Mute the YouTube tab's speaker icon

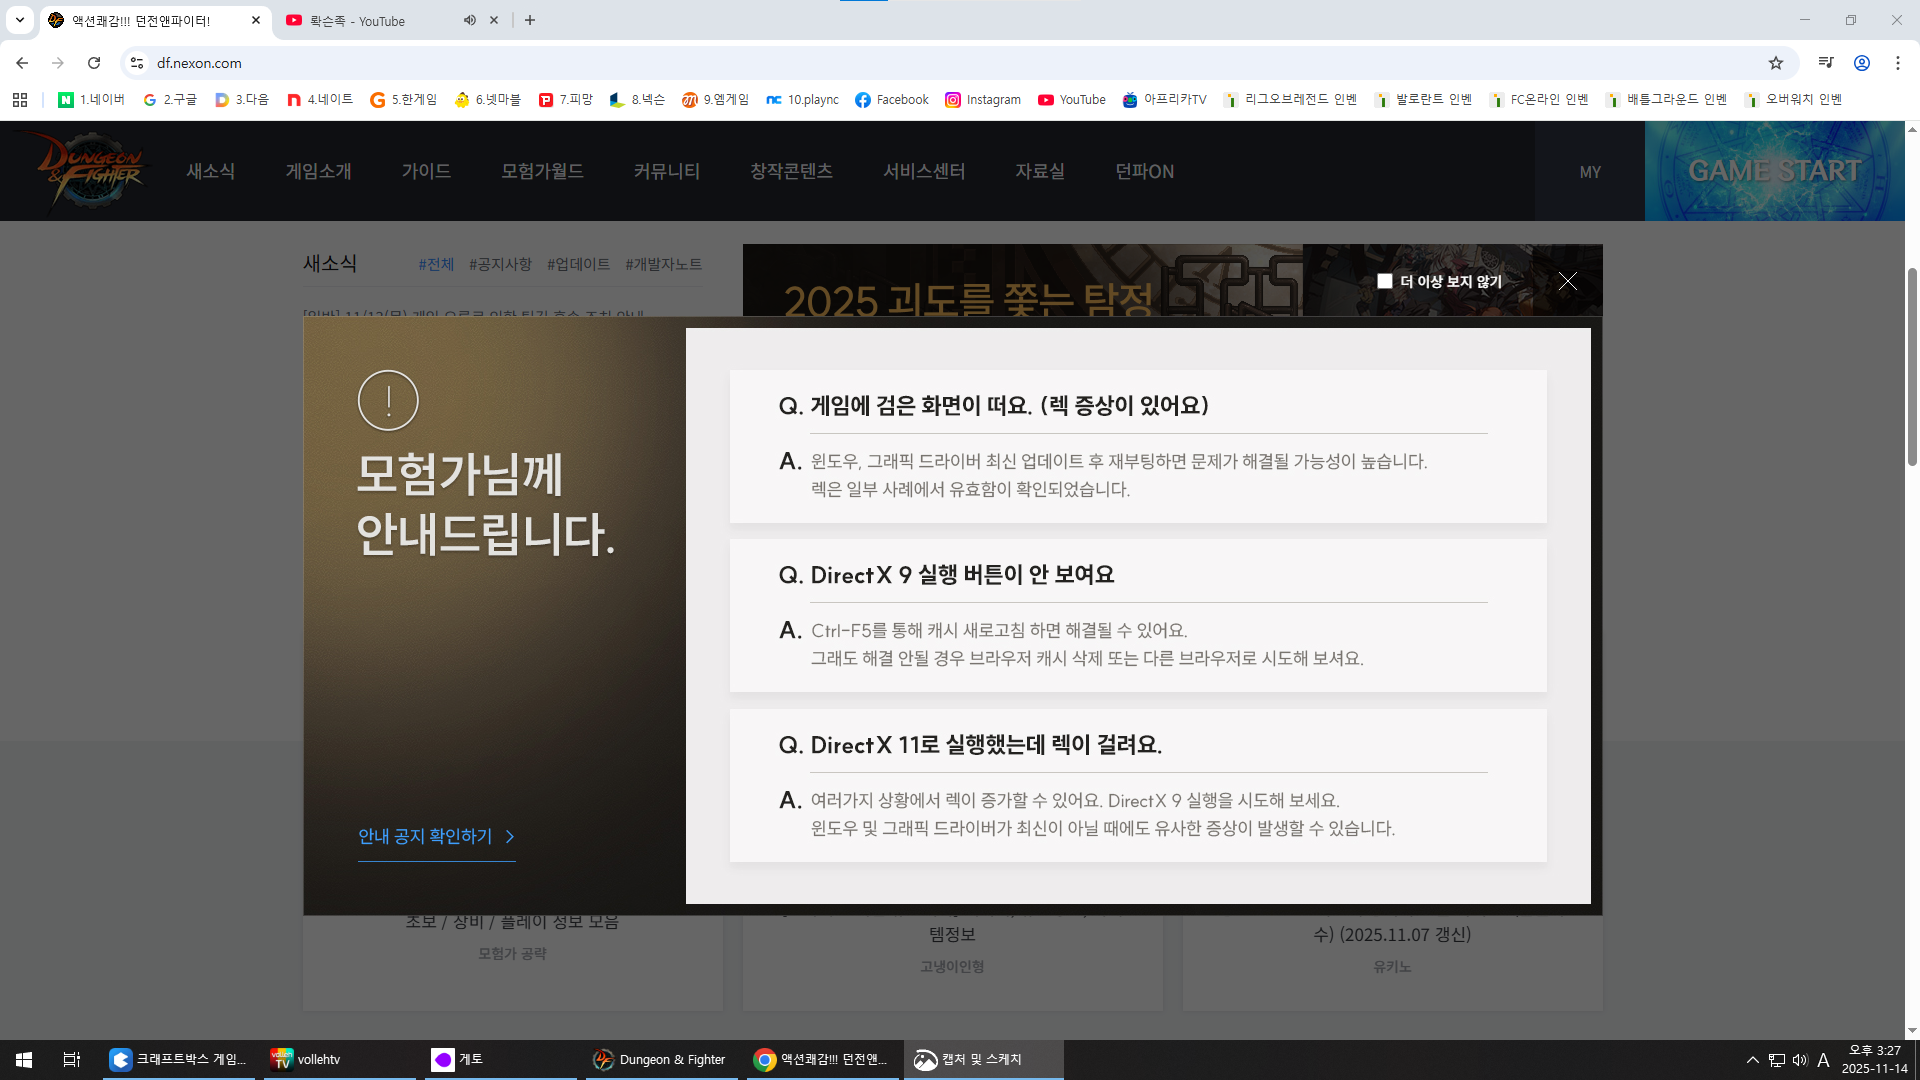[469, 20]
